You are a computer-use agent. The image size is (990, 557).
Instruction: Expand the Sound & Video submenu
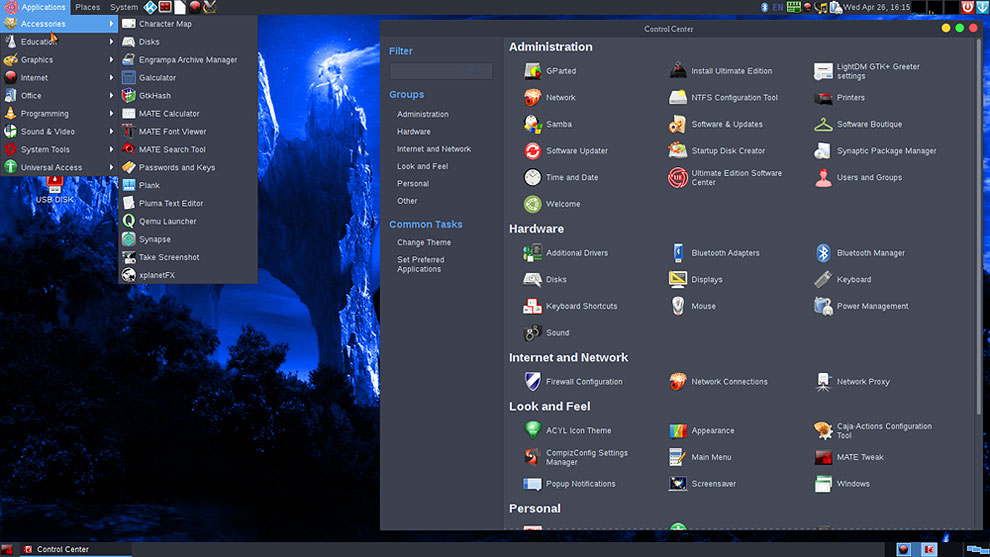click(x=59, y=131)
